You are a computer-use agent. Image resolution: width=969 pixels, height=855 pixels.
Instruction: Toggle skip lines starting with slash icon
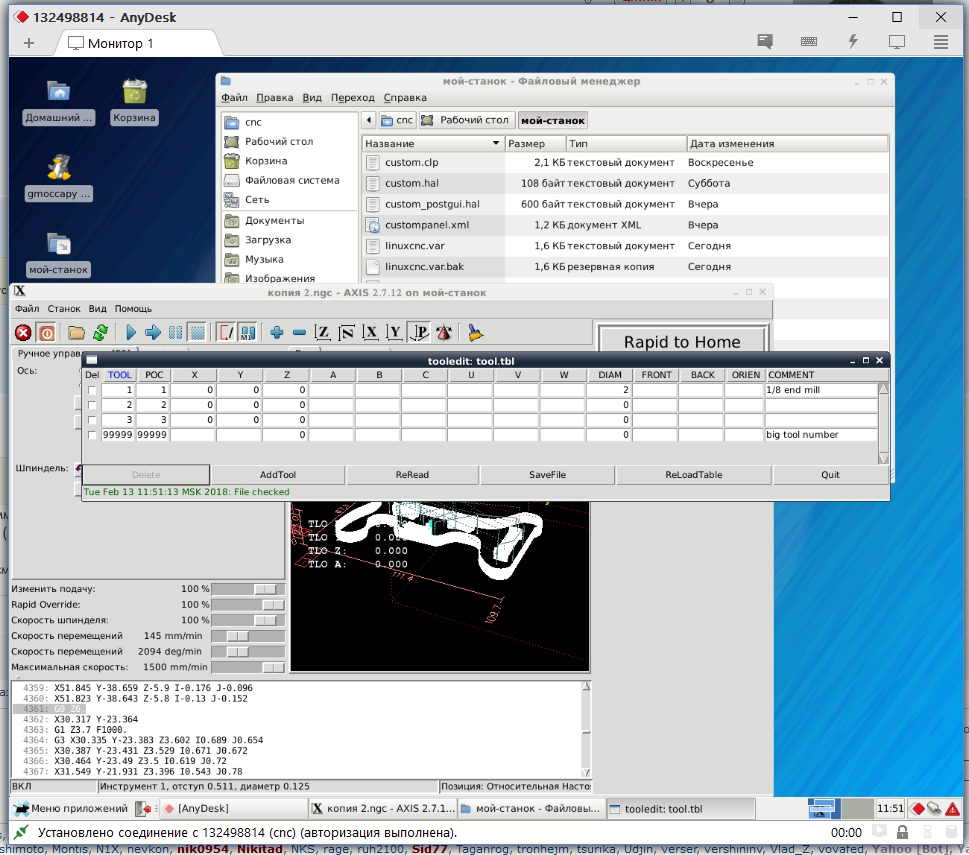point(226,333)
